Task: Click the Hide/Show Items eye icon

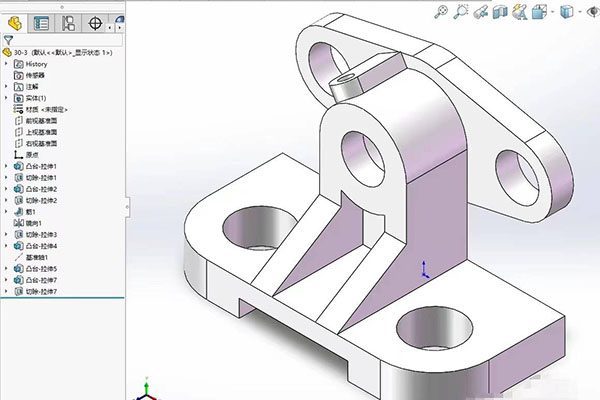Action: (x=593, y=12)
